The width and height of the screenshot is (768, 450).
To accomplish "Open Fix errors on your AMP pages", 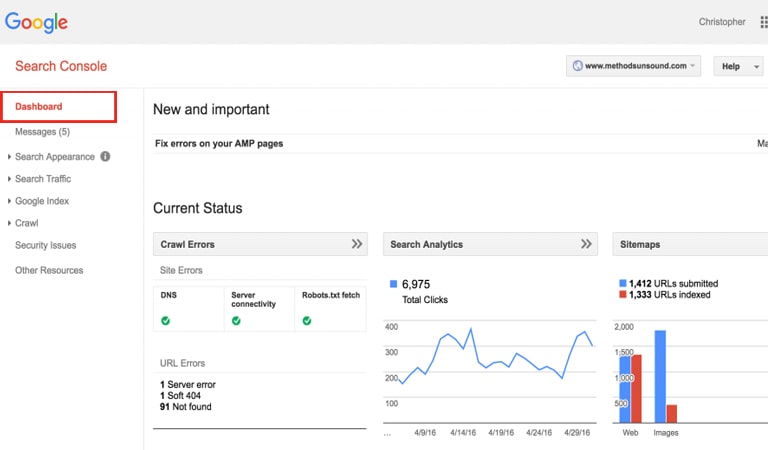I will pyautogui.click(x=219, y=143).
